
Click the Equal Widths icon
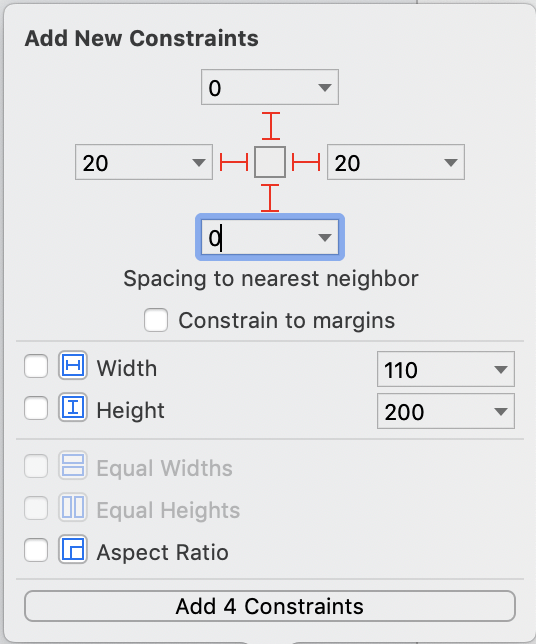tap(73, 465)
